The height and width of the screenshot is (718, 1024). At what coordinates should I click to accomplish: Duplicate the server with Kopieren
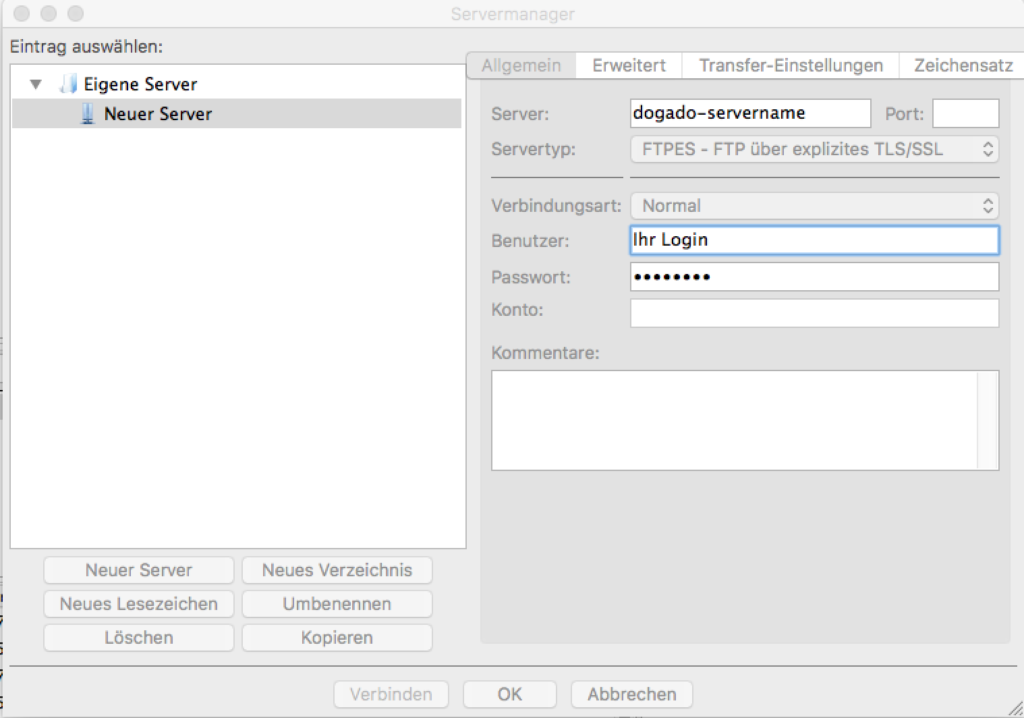pyautogui.click(x=337, y=637)
